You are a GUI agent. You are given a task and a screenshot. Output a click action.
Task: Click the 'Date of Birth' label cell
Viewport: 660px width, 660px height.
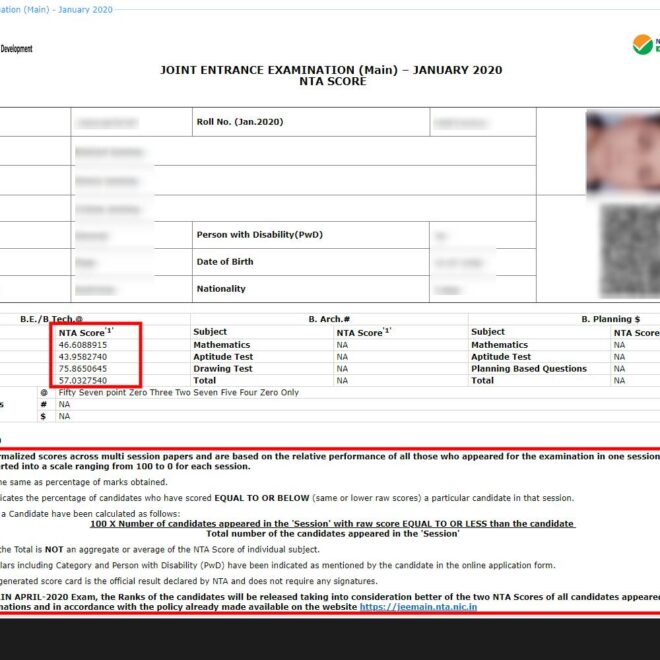click(225, 262)
